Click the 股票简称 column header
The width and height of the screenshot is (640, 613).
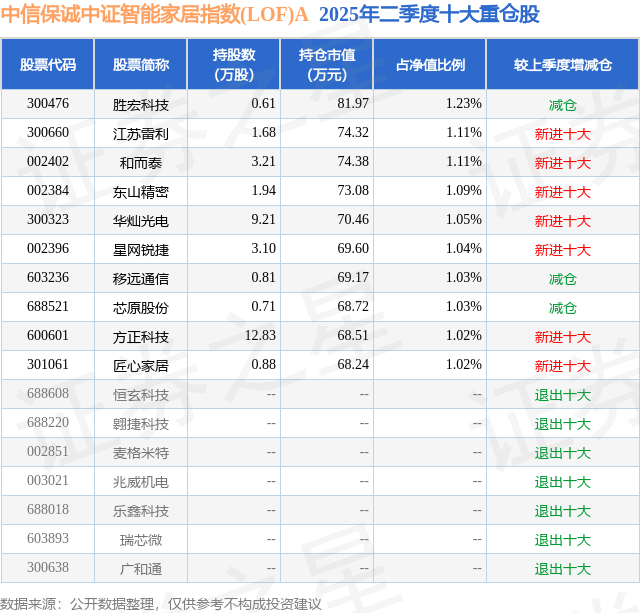(141, 64)
